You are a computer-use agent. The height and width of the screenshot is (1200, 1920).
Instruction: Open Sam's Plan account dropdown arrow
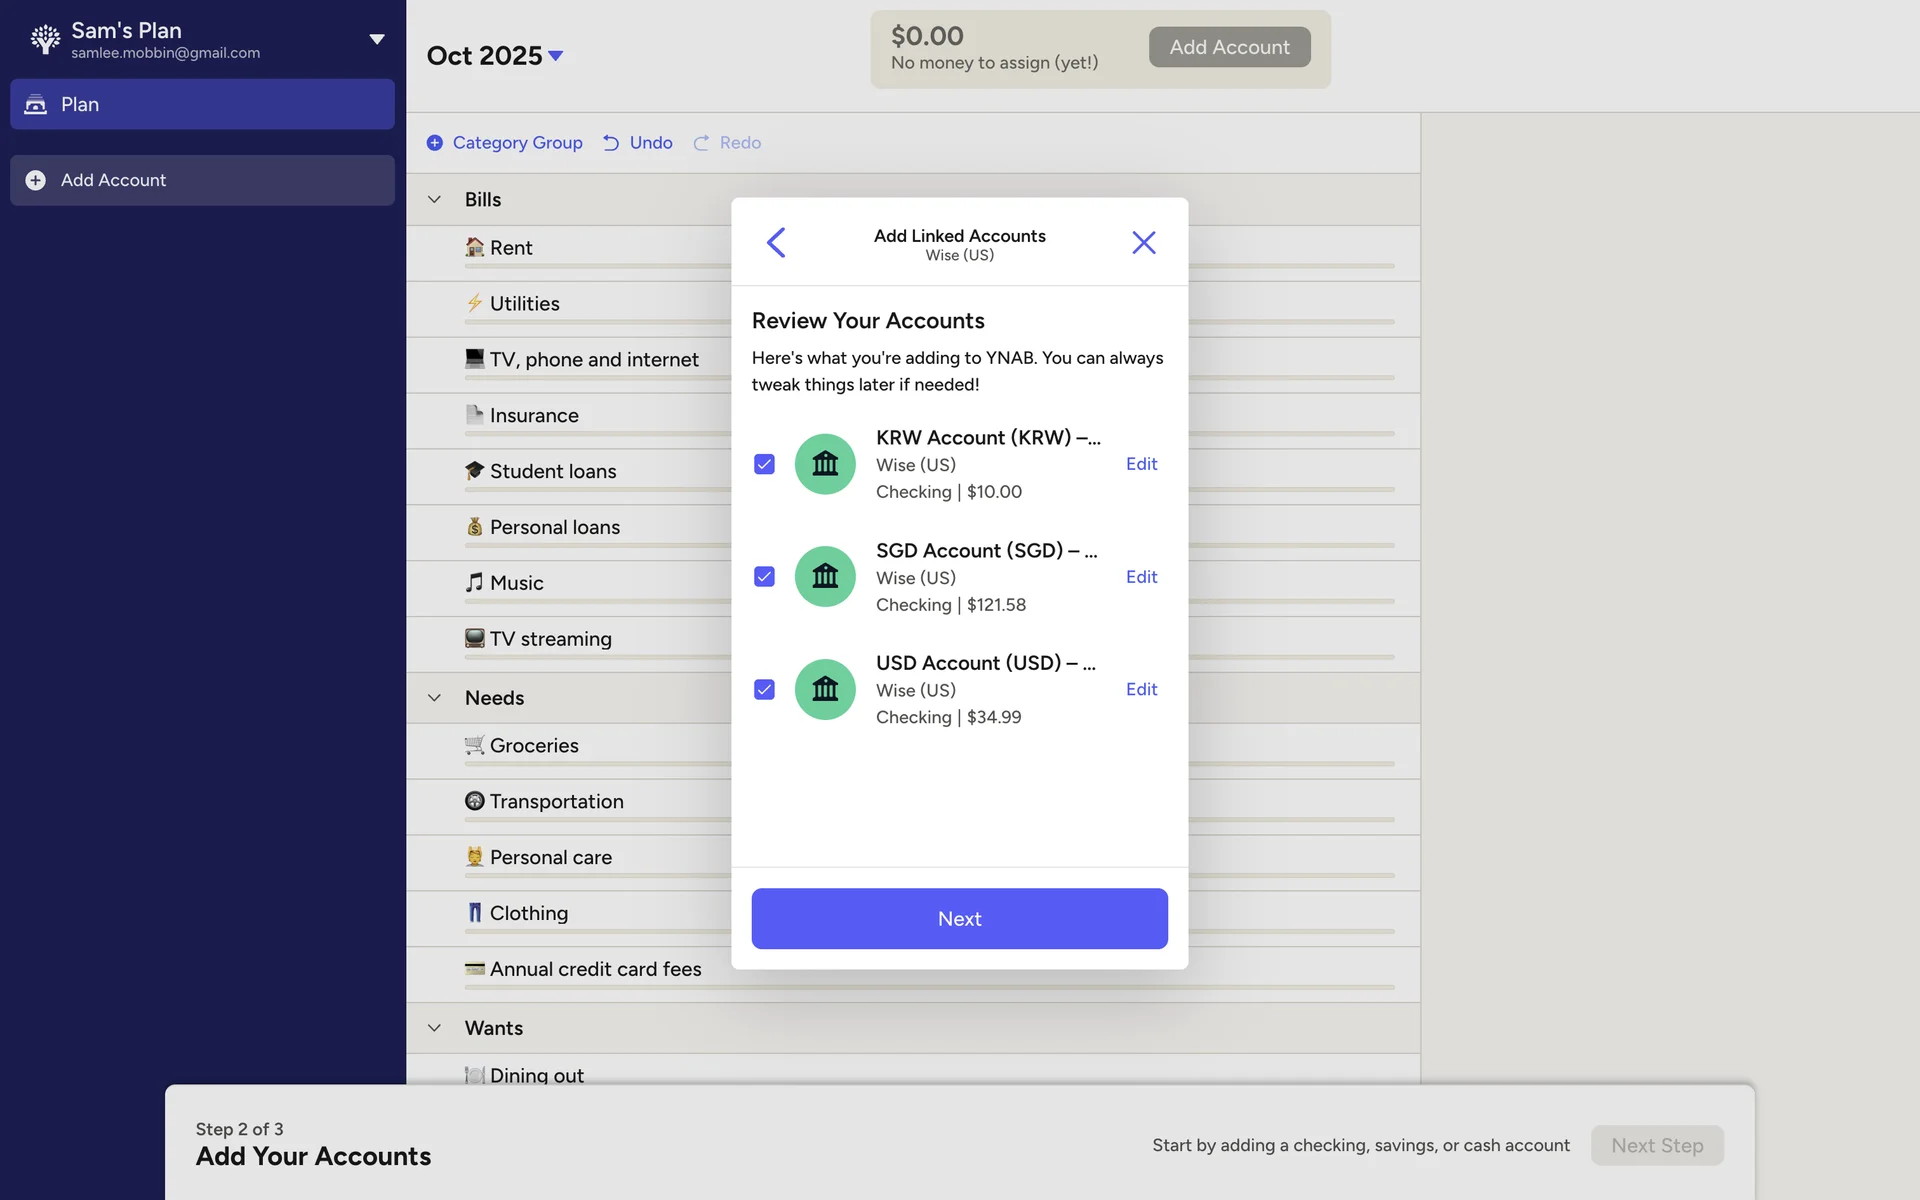point(377,39)
